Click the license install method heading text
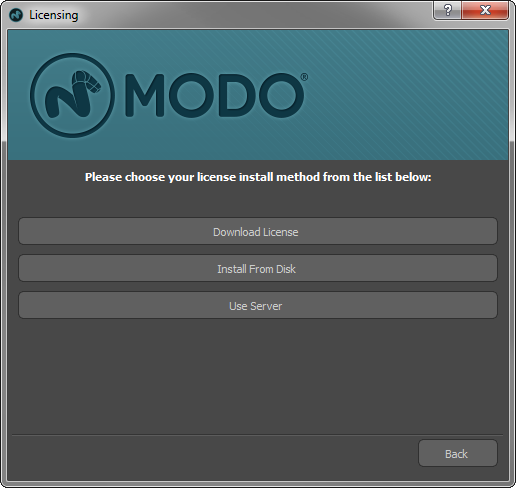 tap(258, 177)
